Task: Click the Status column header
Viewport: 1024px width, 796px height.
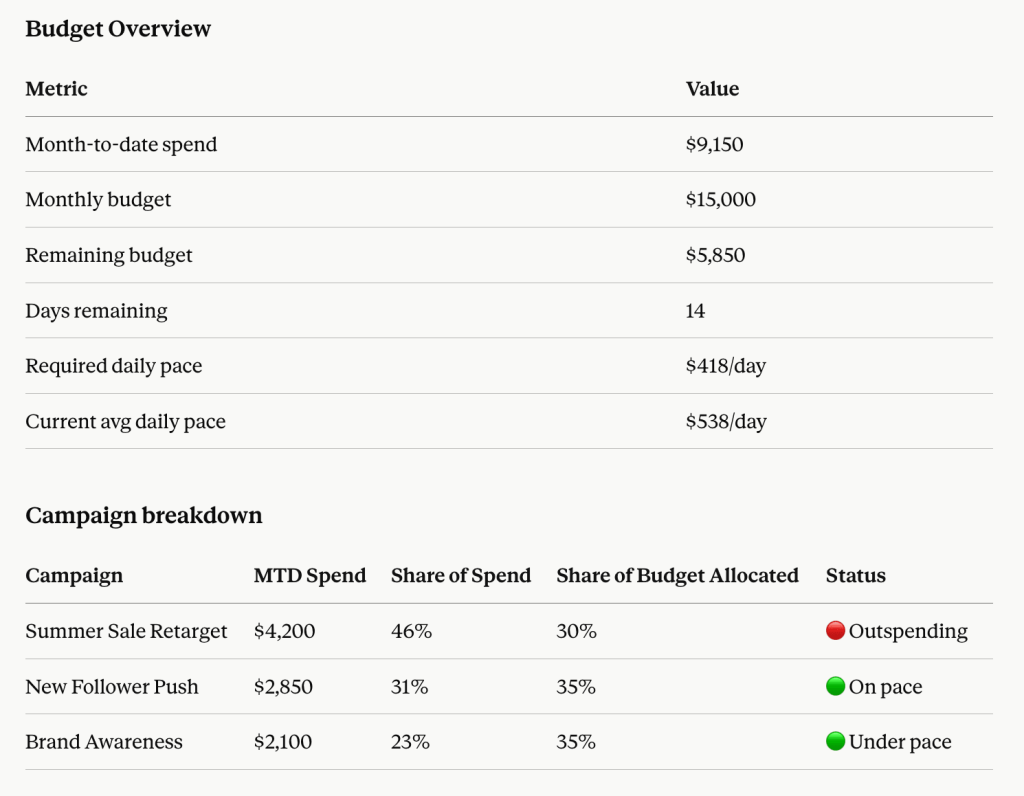Action: (x=856, y=576)
